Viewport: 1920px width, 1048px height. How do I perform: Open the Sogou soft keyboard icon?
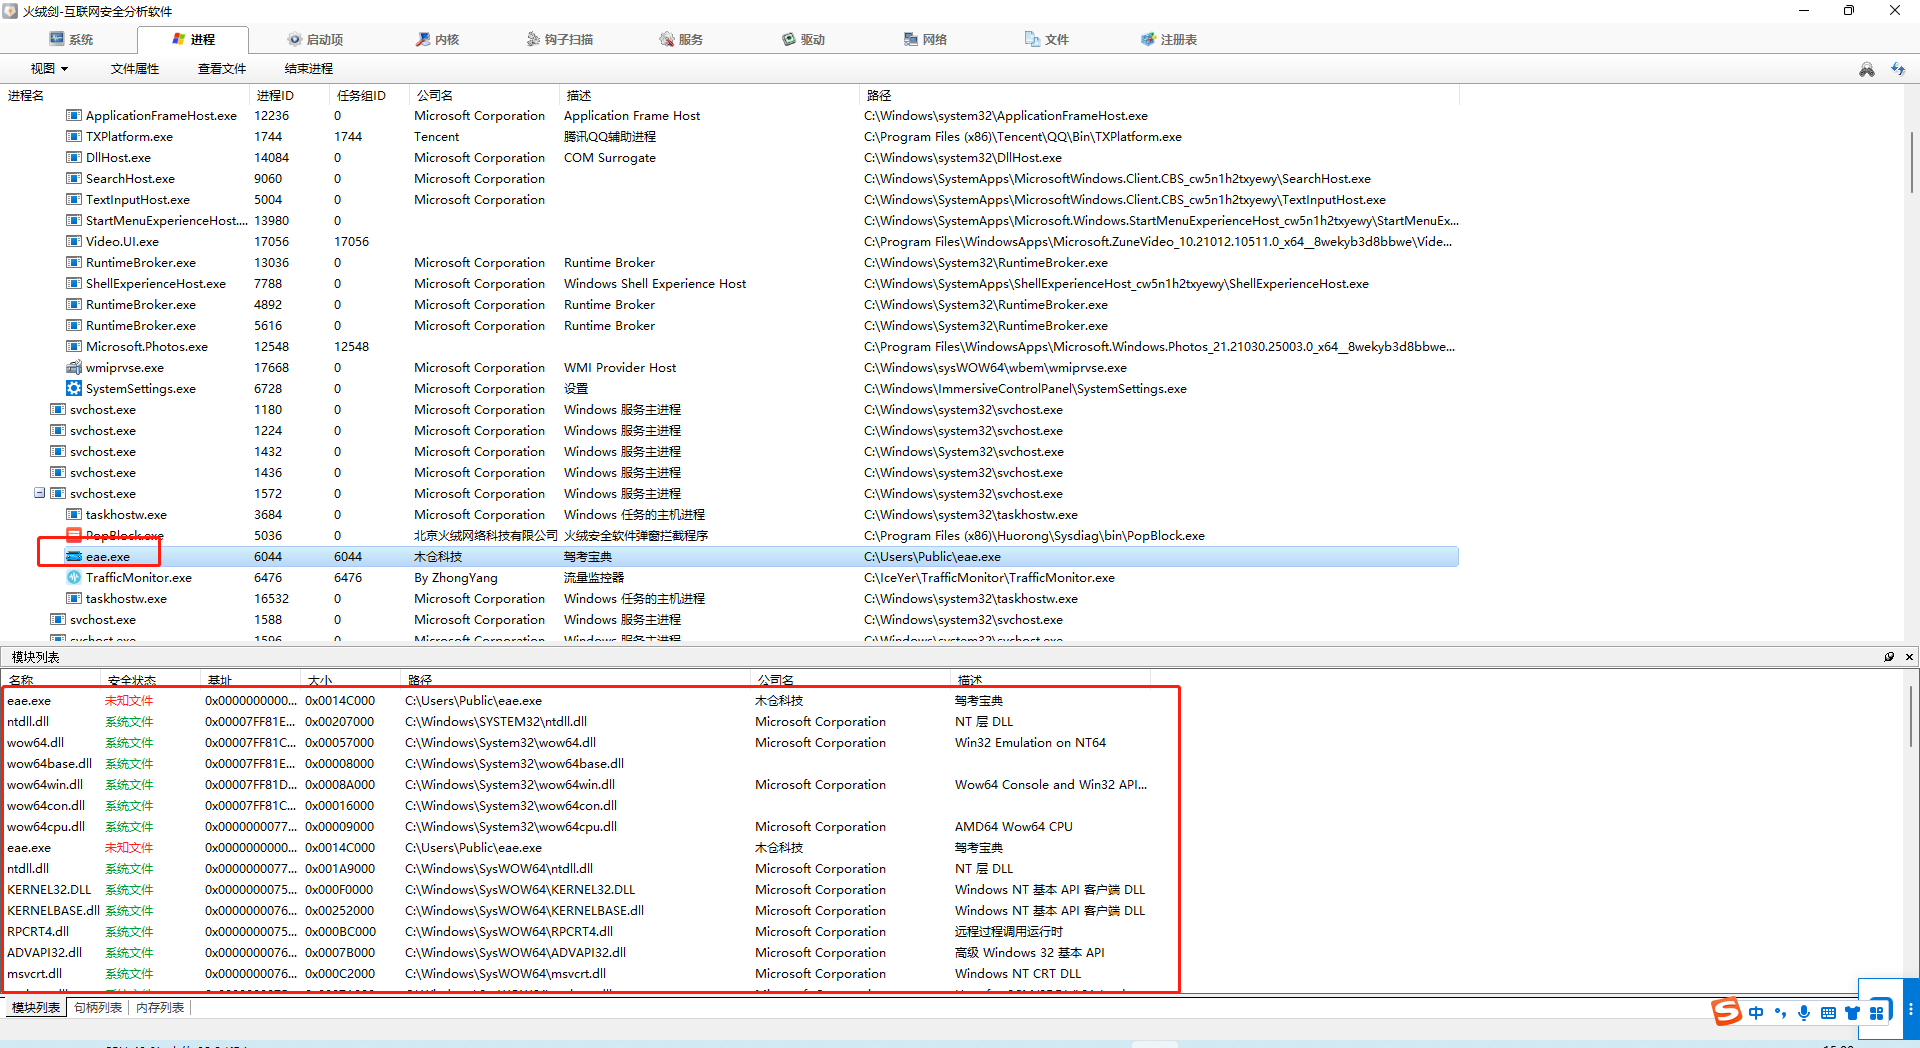click(x=1828, y=1013)
